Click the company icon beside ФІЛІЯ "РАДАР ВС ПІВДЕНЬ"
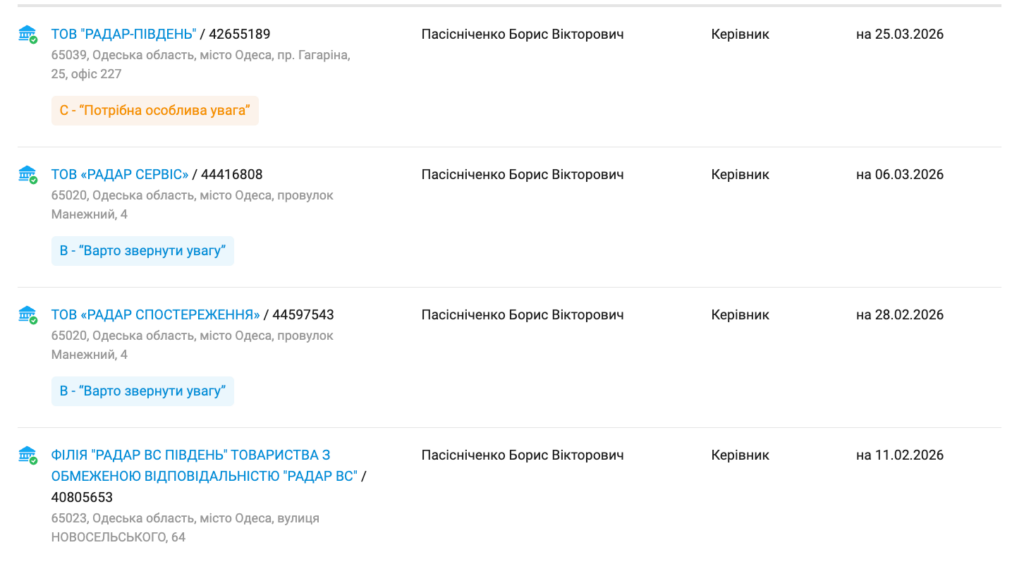 coord(28,456)
